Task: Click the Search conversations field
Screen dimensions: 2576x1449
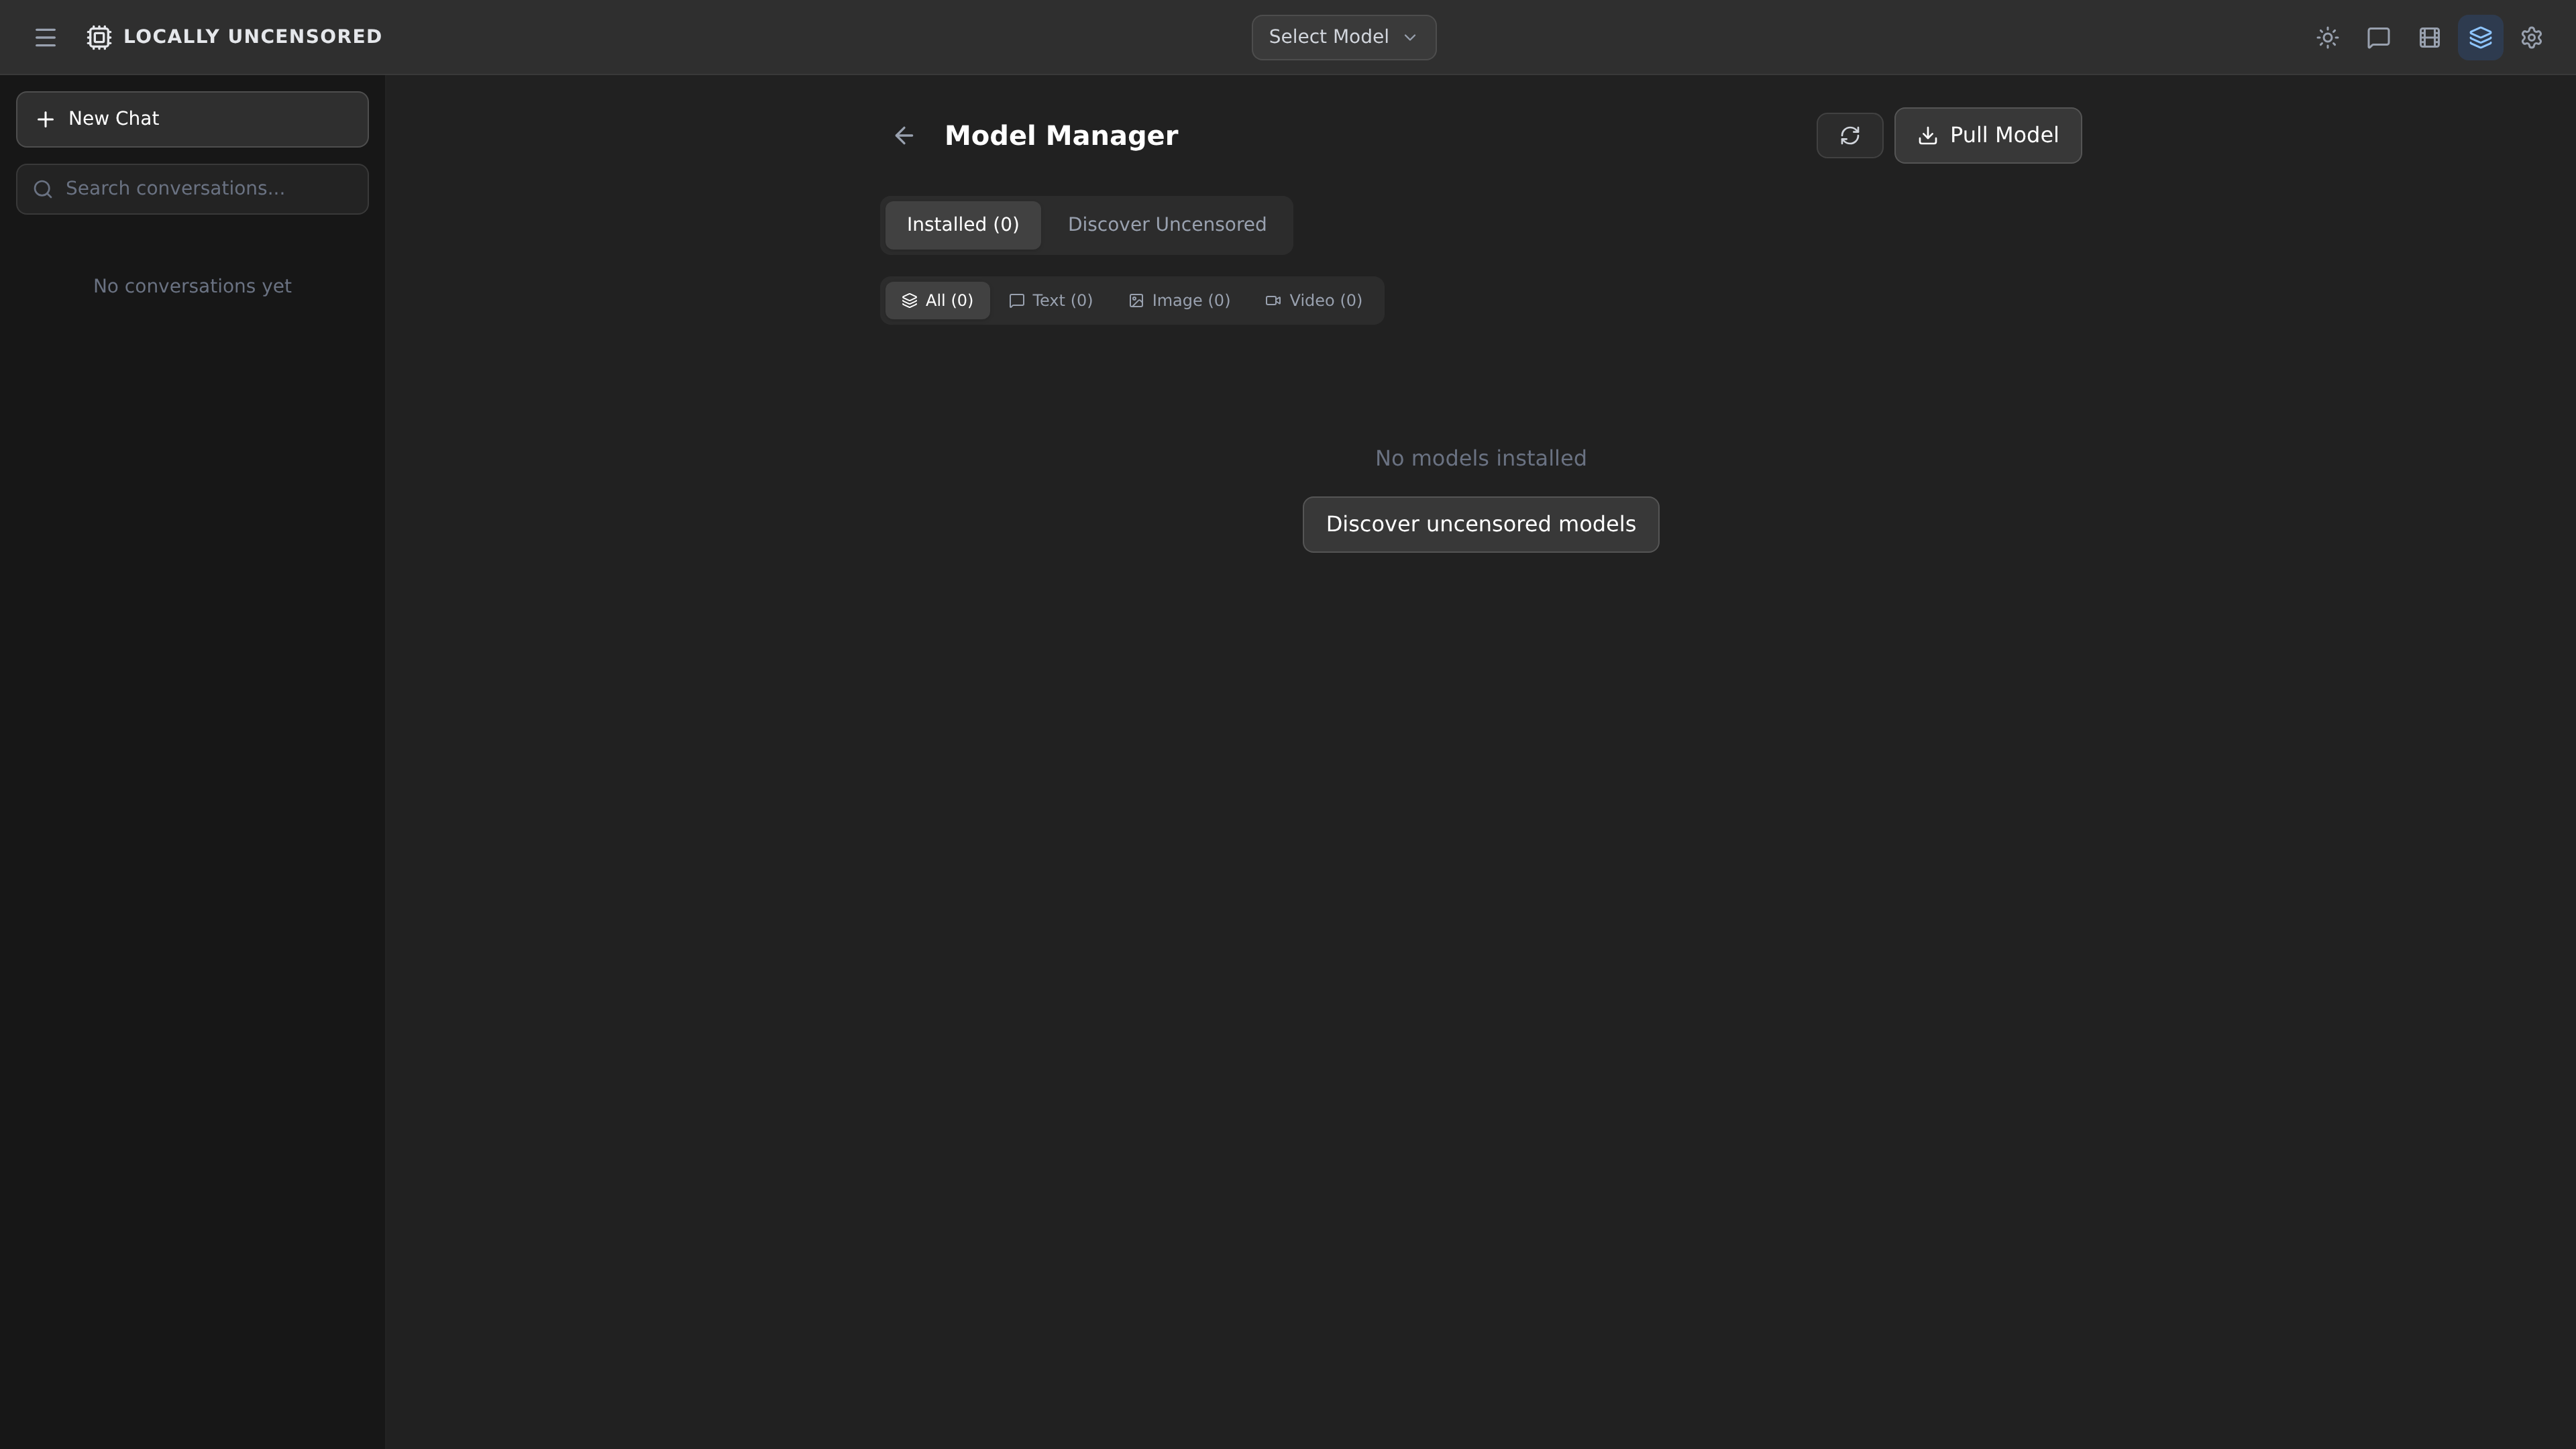Action: (191, 188)
